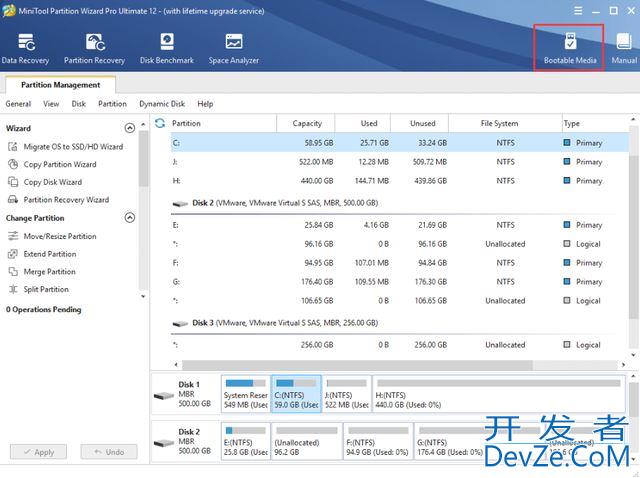Open the View menu

[x=51, y=104]
